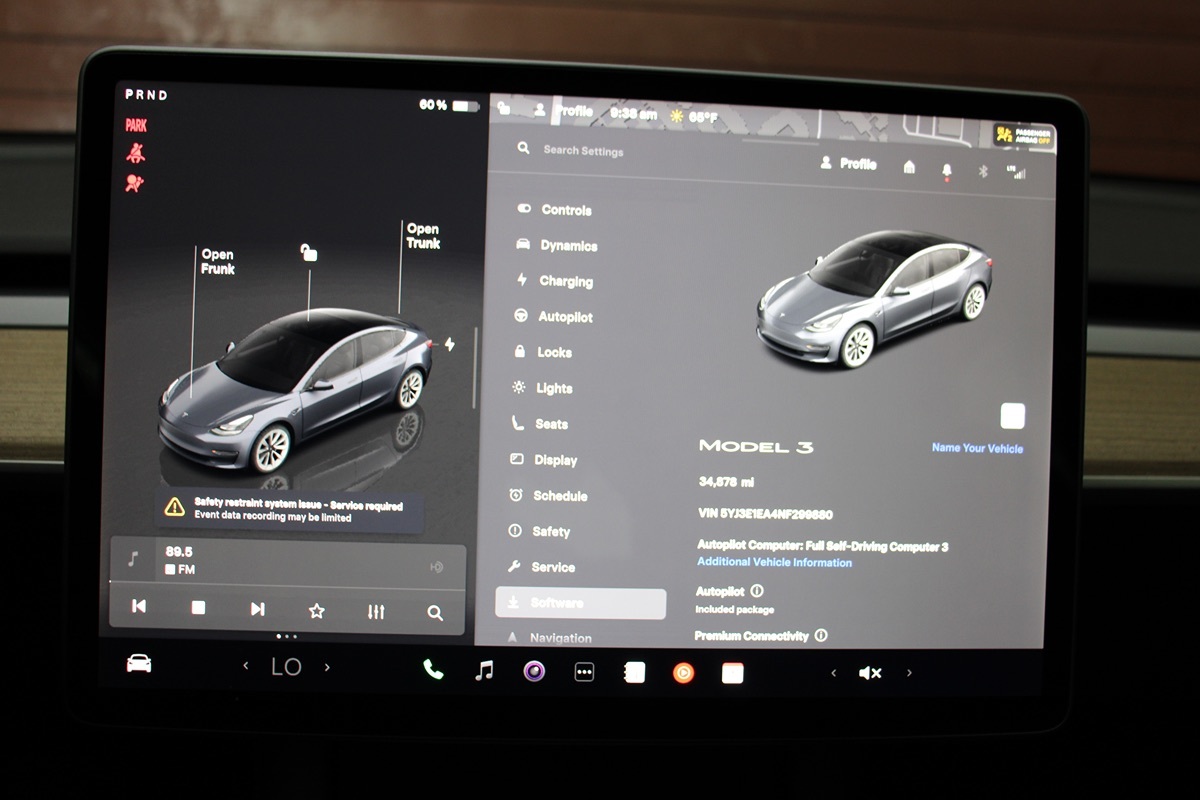The width and height of the screenshot is (1200, 800).
Task: Click Additional Vehicle Information link
Action: point(774,563)
